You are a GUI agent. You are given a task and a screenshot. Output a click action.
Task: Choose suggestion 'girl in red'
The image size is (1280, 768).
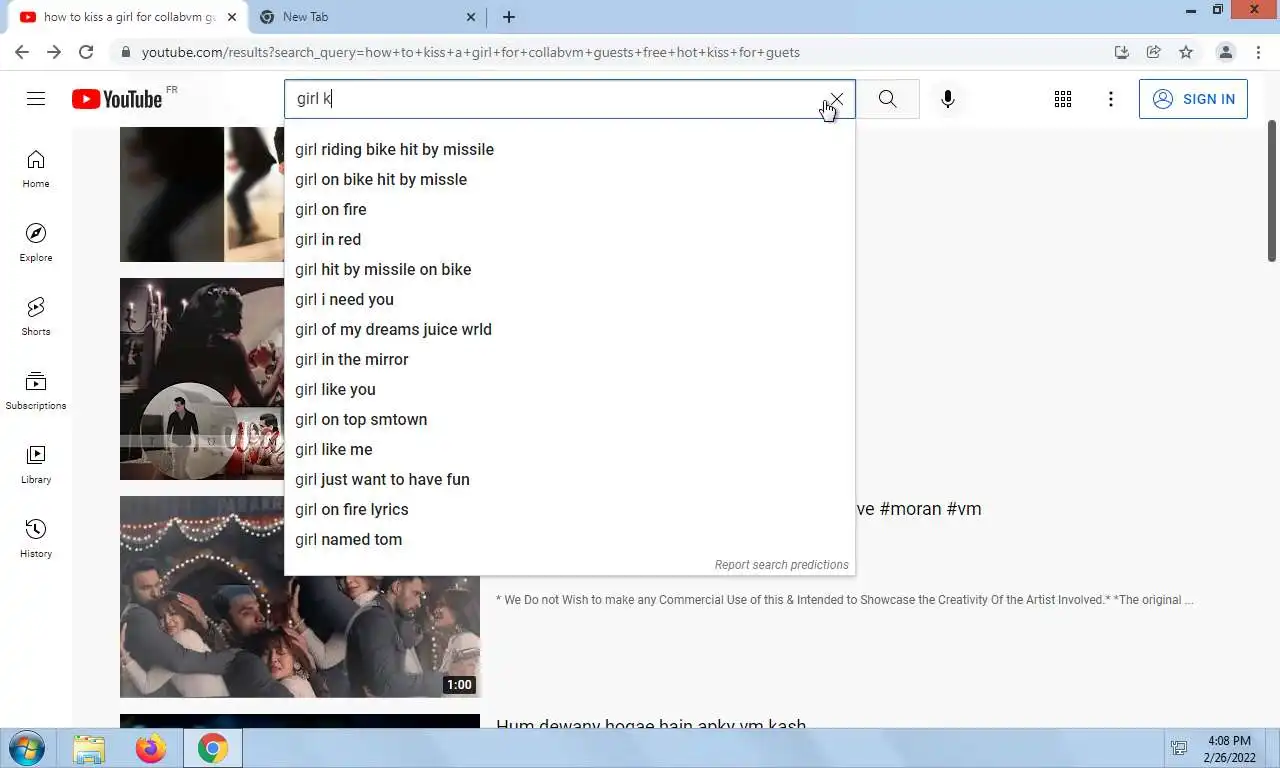click(x=570, y=239)
